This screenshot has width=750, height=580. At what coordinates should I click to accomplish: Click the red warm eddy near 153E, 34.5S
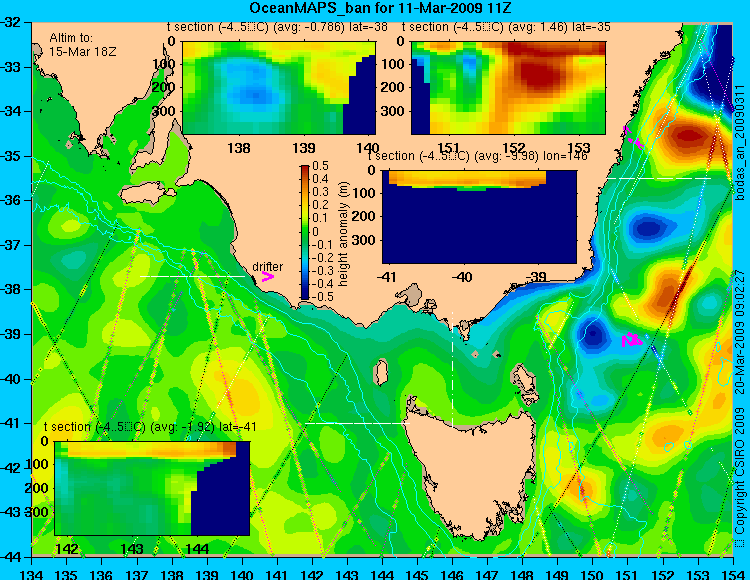point(688,136)
